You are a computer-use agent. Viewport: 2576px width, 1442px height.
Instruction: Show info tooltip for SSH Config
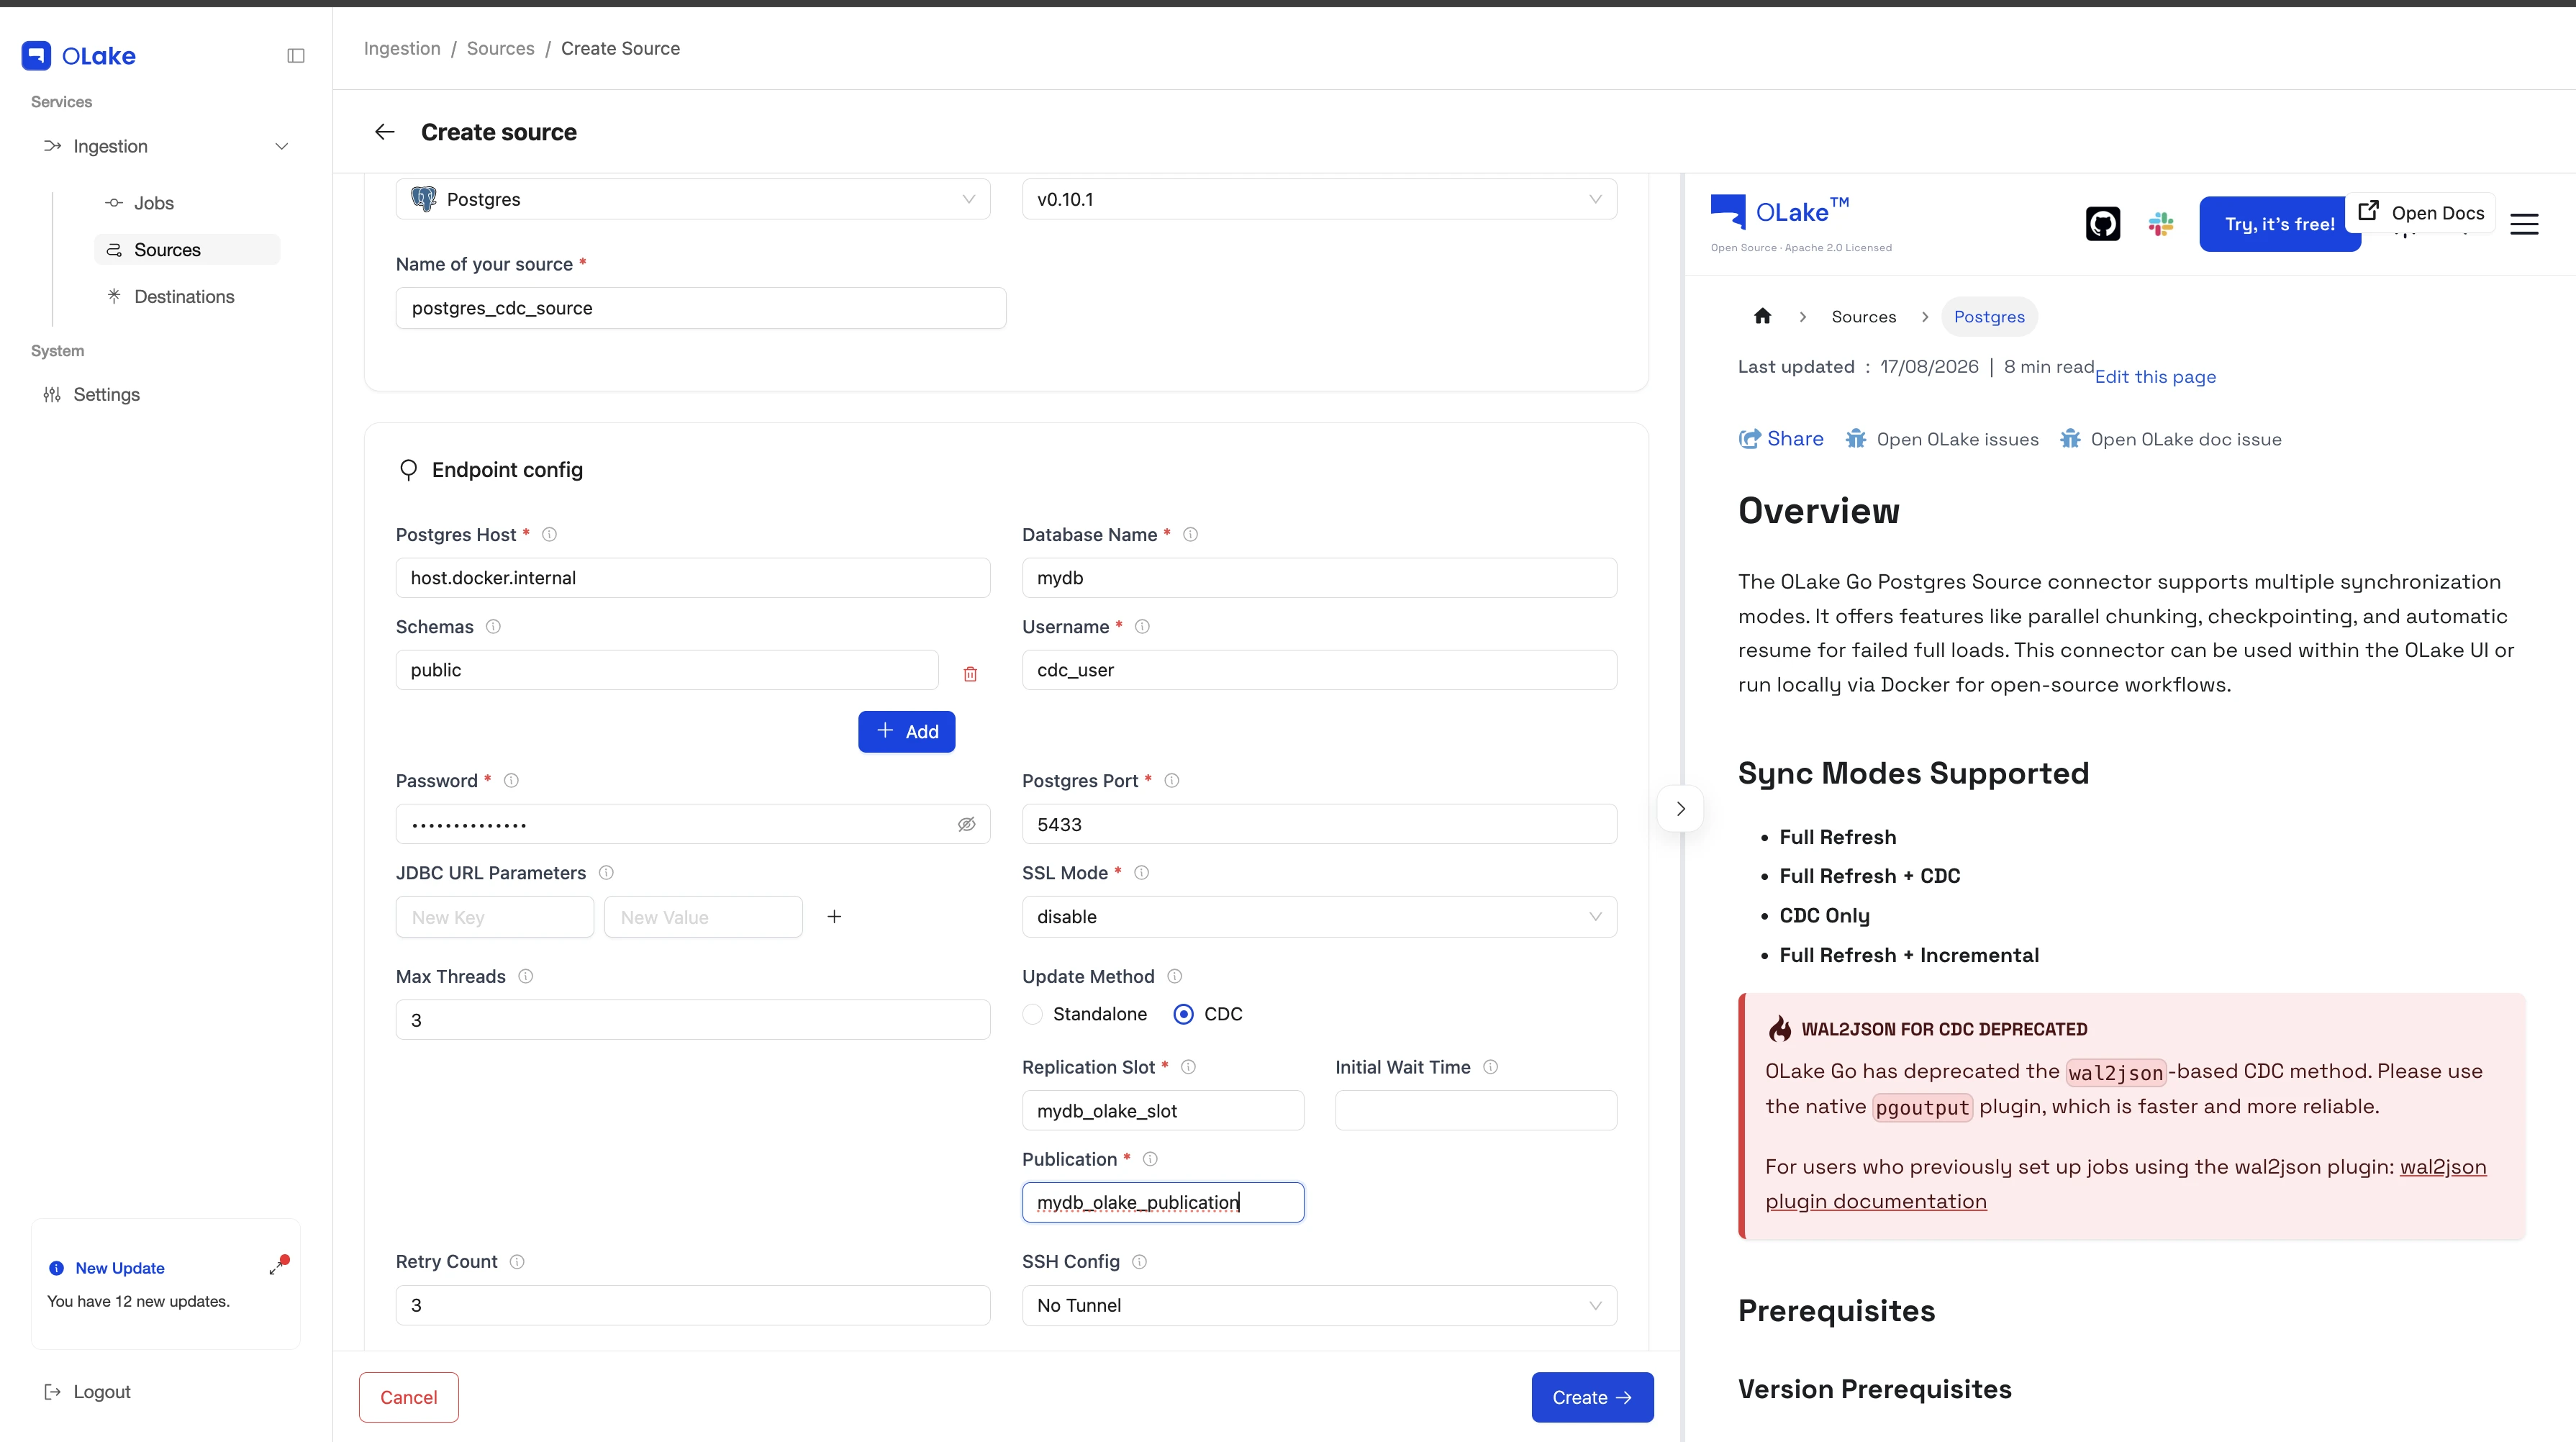click(x=1139, y=1262)
